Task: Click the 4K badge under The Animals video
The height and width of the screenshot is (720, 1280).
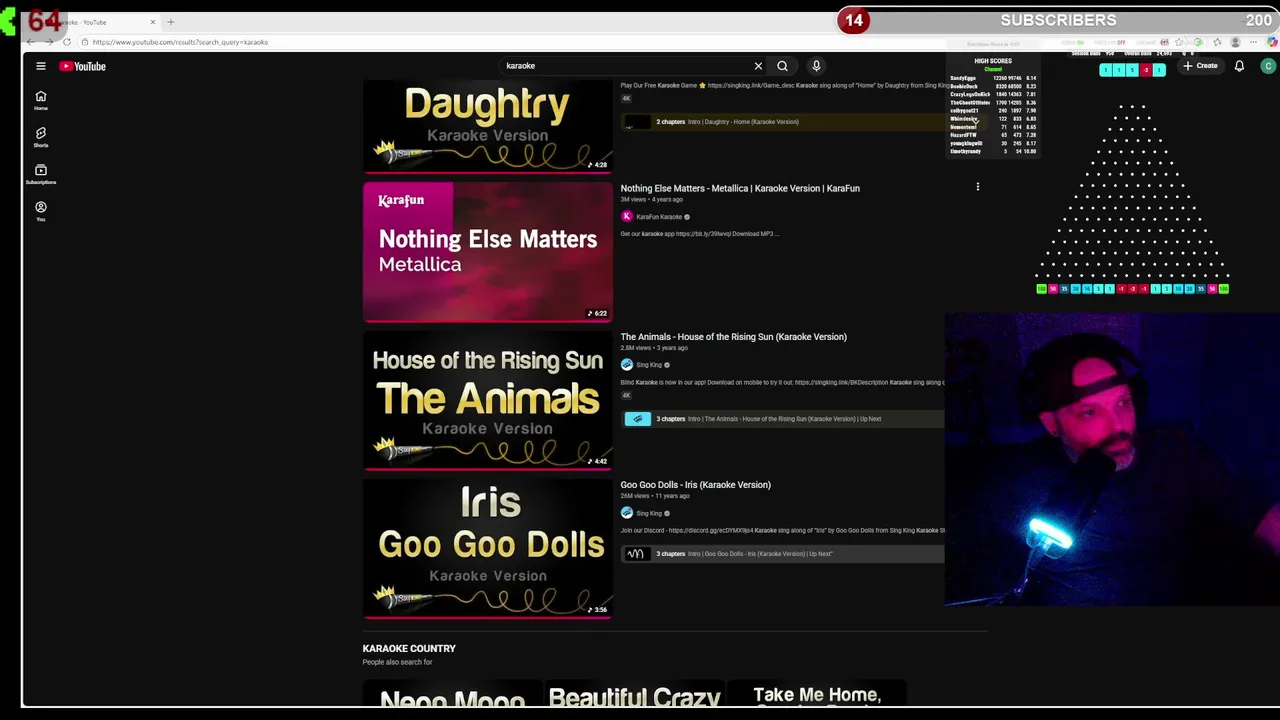Action: (626, 395)
